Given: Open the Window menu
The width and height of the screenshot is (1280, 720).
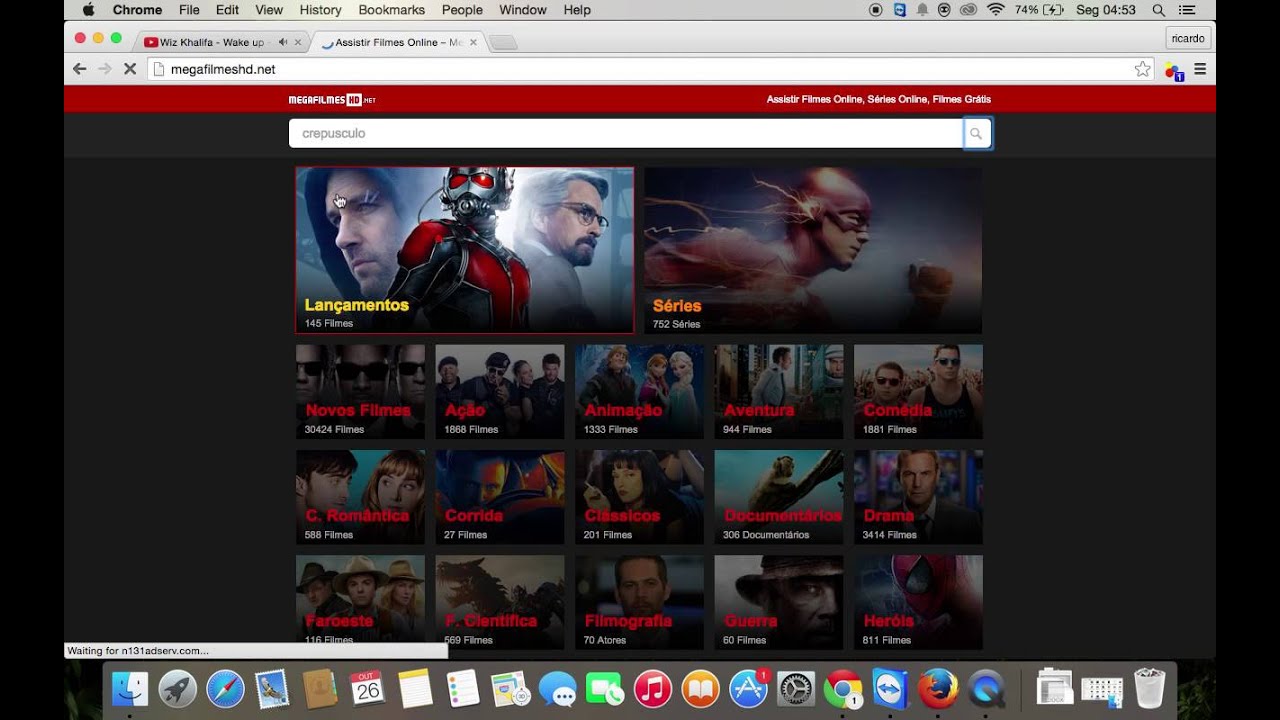Looking at the screenshot, I should (x=523, y=10).
